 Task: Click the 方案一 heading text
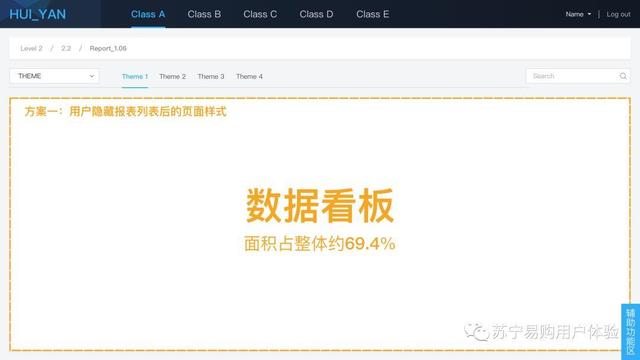click(125, 111)
